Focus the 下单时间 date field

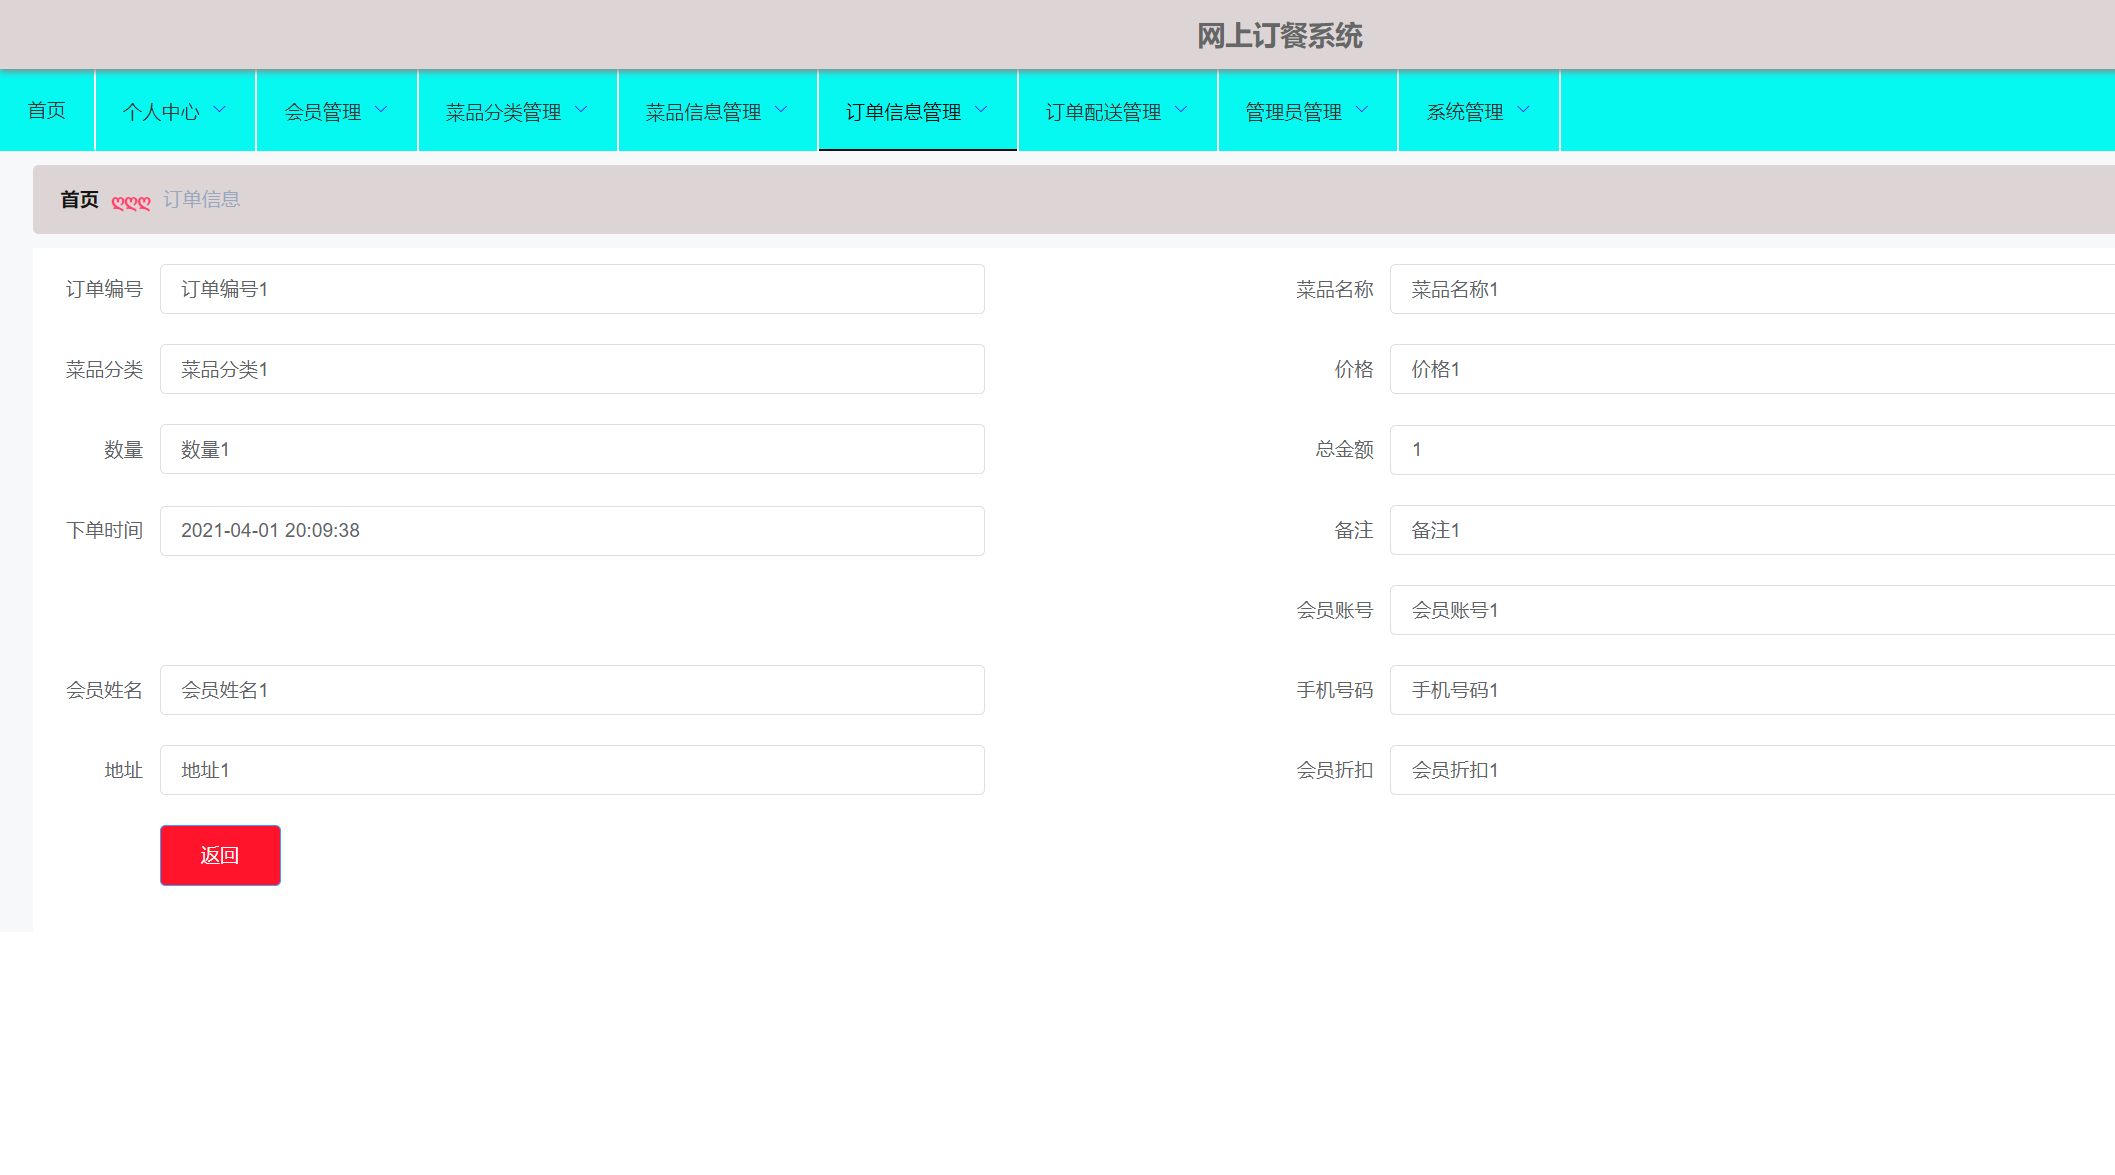(x=572, y=531)
